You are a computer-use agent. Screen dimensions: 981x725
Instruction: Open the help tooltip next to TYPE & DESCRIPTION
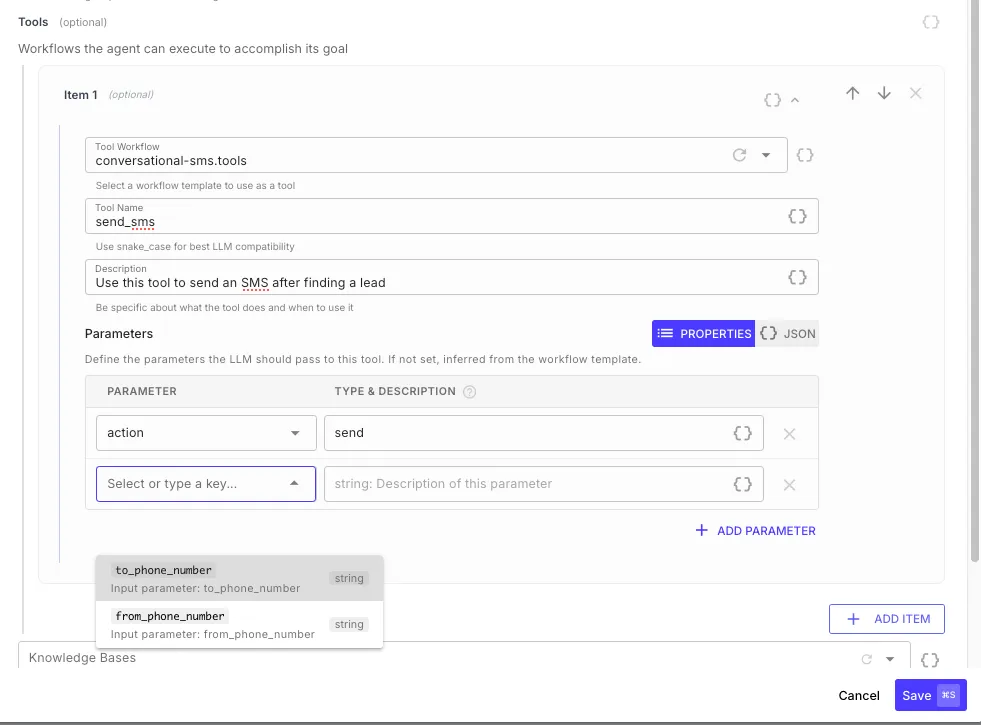[x=469, y=391]
